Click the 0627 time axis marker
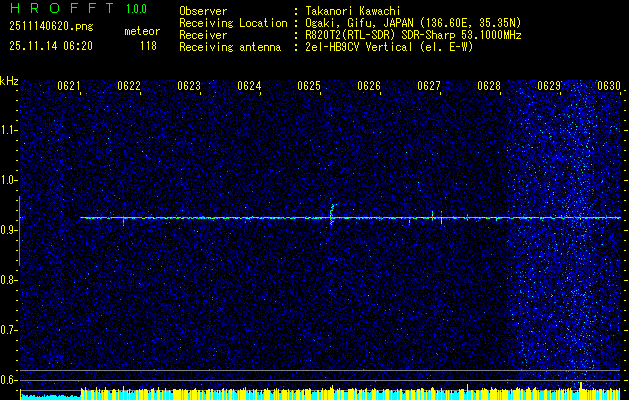Screen dimensions: 629x400 429,86
